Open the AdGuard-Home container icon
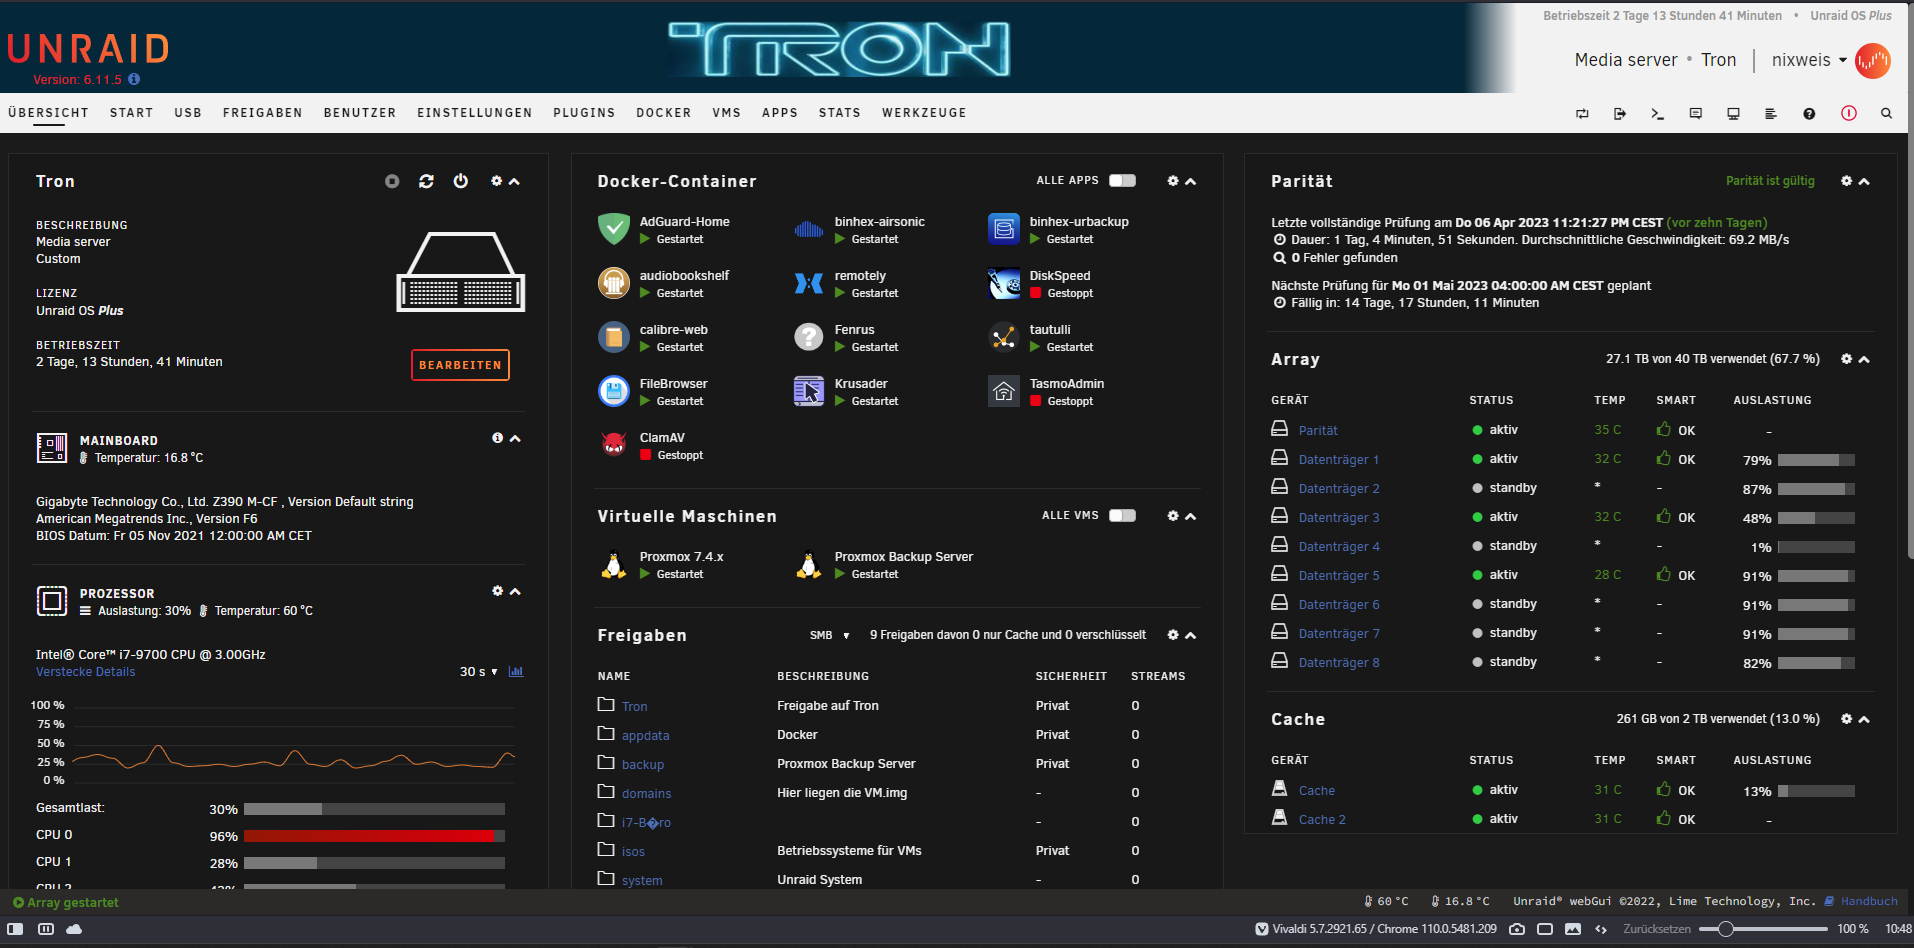 tap(613, 229)
